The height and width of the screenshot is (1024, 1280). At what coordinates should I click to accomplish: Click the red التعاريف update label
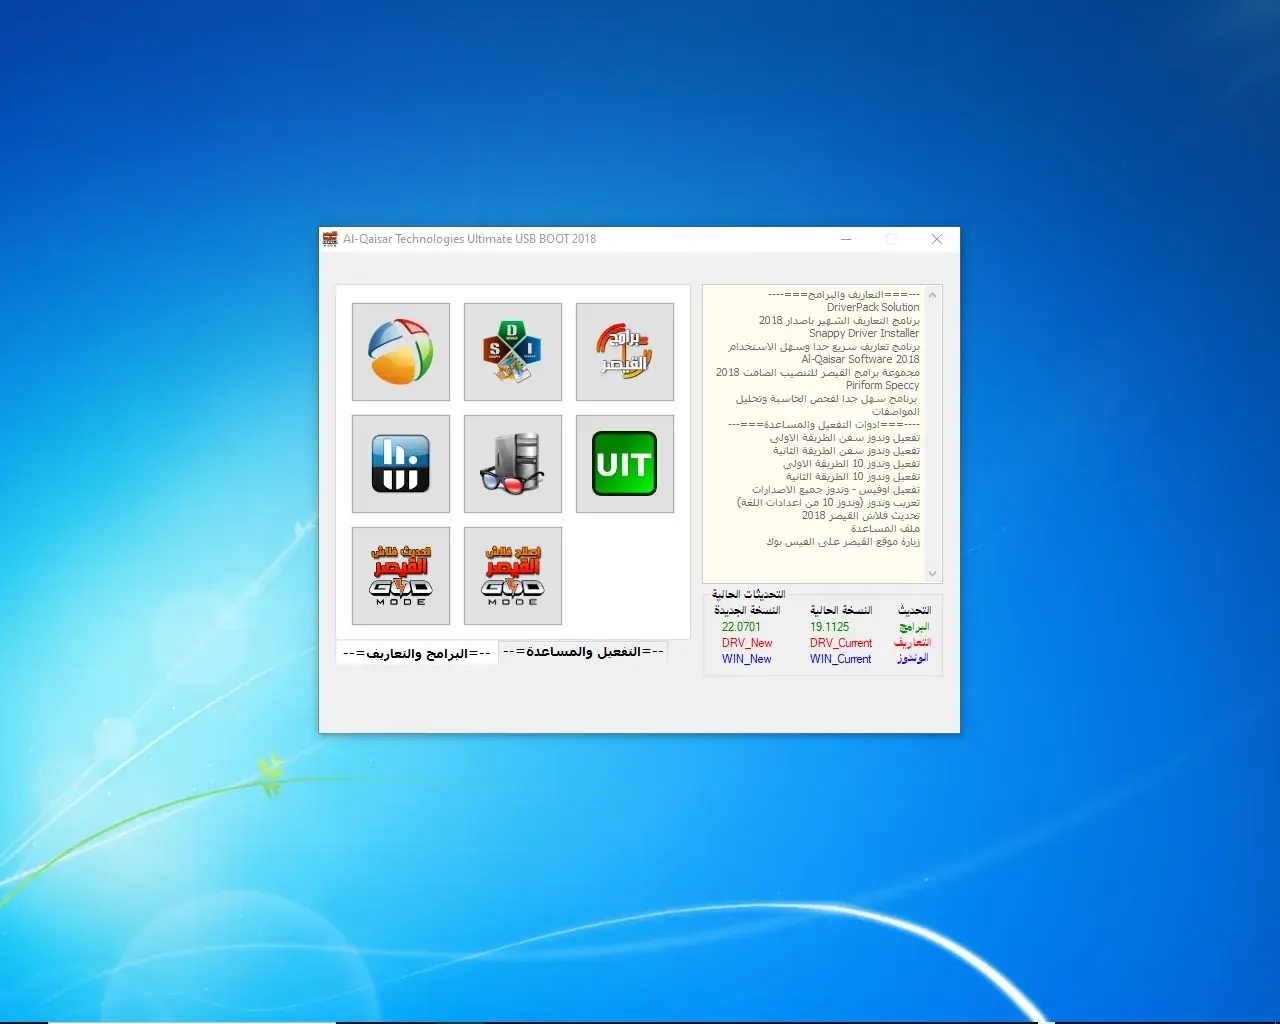(x=912, y=643)
